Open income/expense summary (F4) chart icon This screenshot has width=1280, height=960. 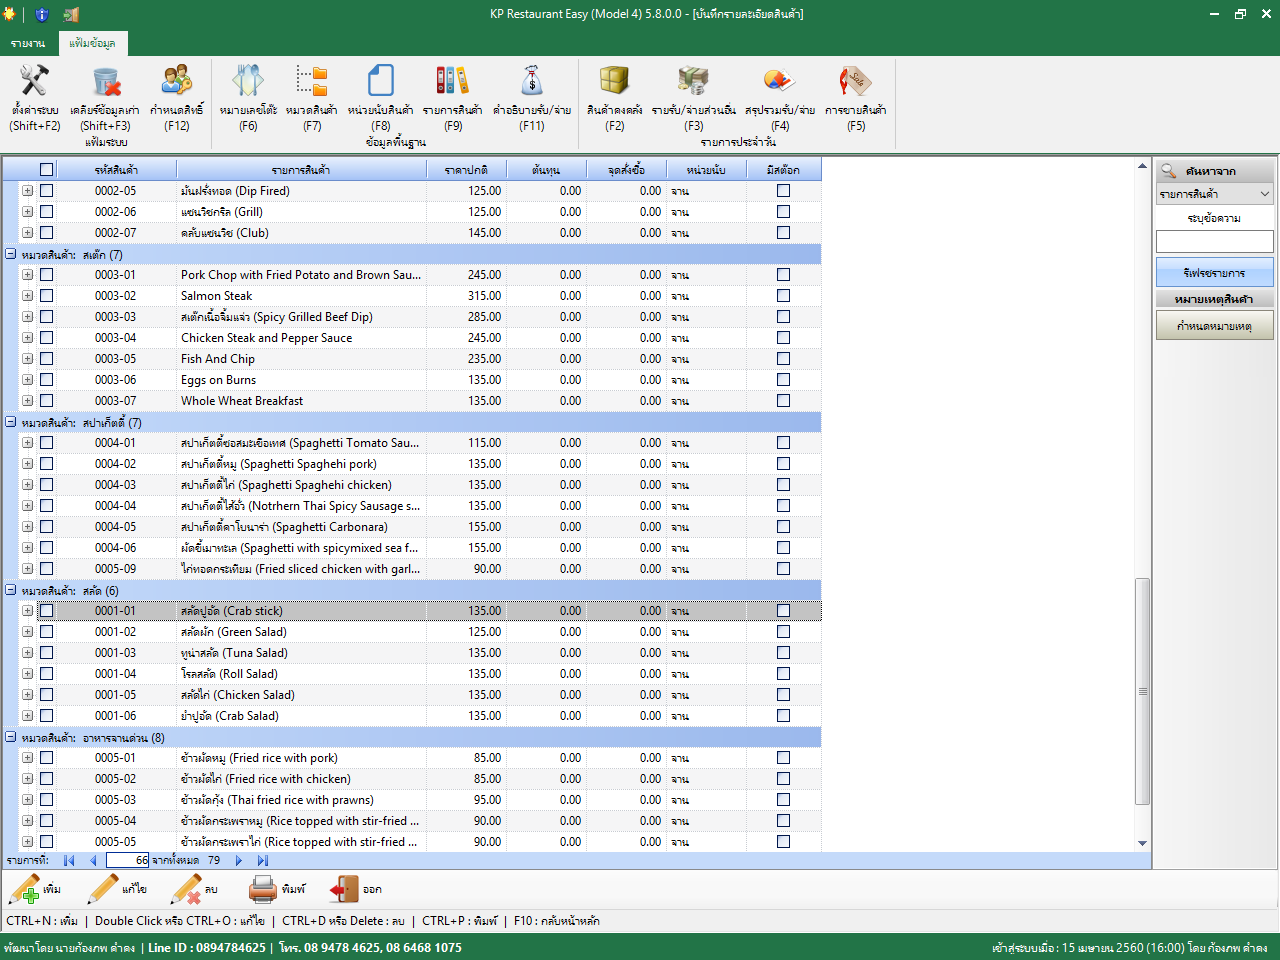(779, 81)
